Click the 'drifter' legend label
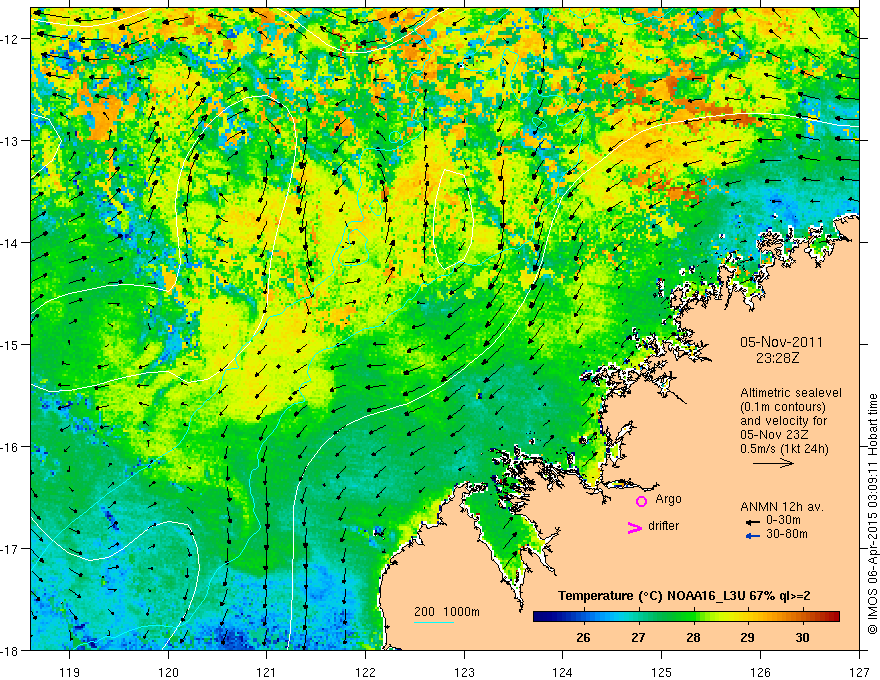880x680 pixels. pos(663,526)
